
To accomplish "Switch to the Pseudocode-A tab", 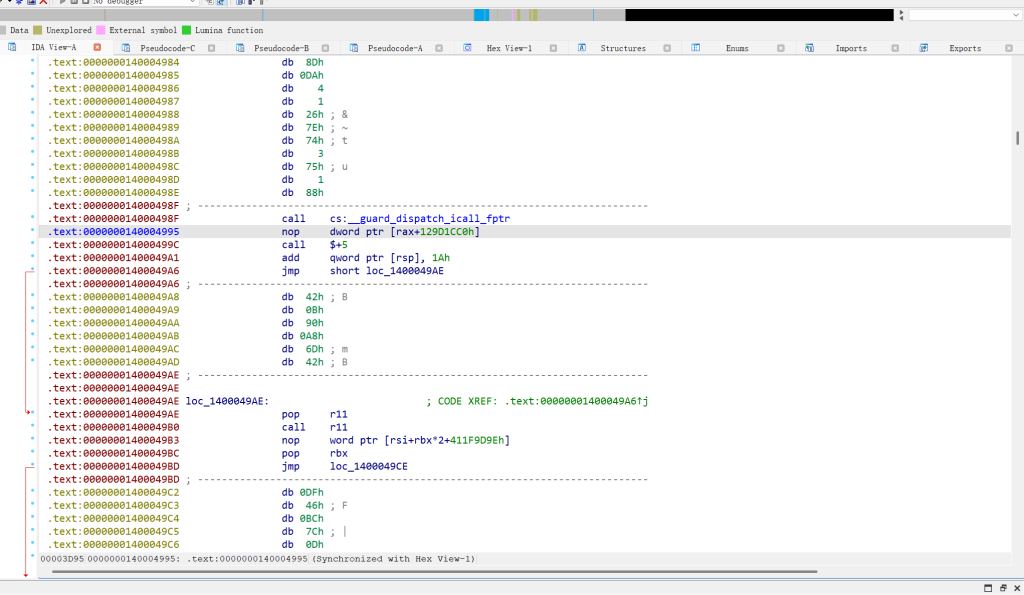I will click(395, 48).
